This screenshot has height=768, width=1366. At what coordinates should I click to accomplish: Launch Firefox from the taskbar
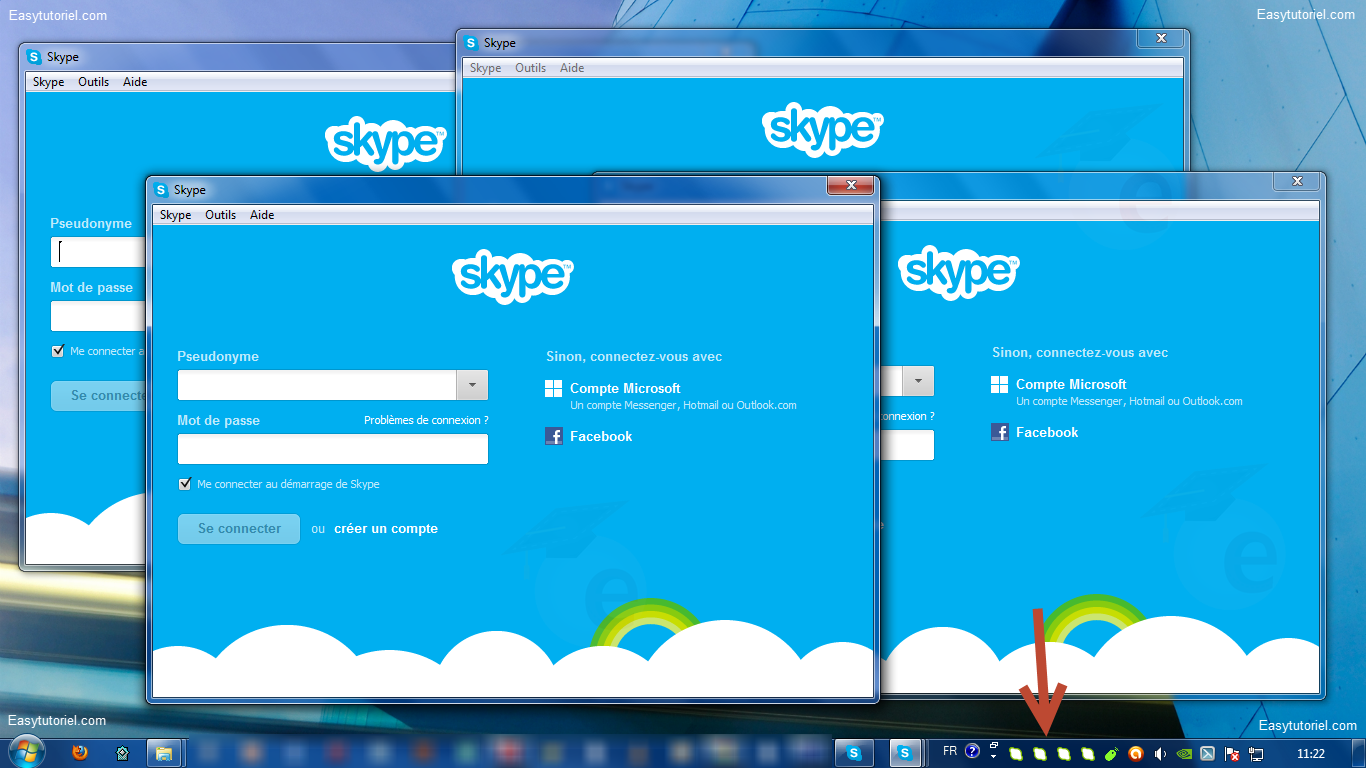(80, 752)
